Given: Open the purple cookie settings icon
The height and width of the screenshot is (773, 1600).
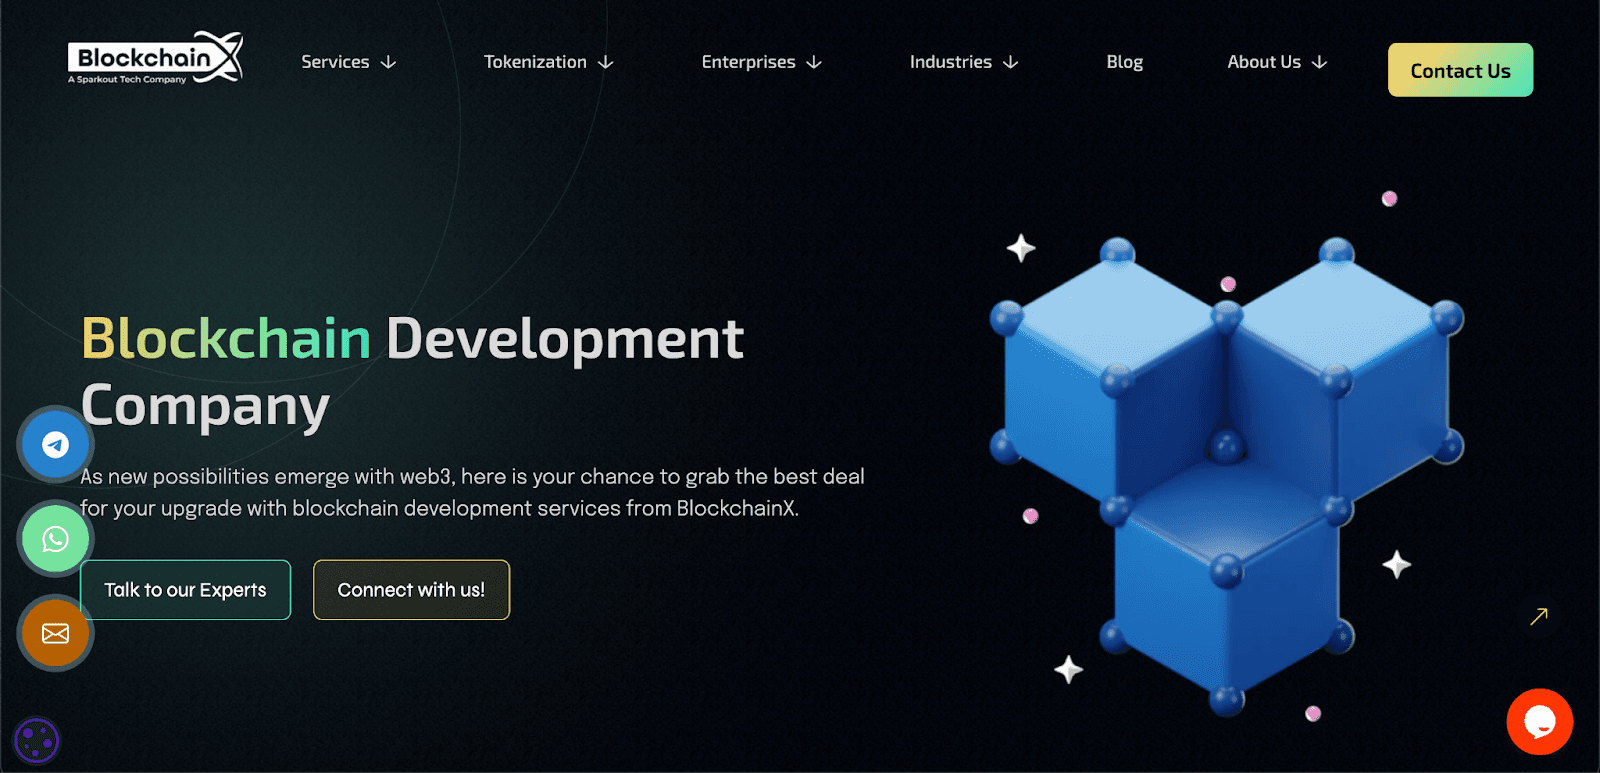Looking at the screenshot, I should point(37,741).
